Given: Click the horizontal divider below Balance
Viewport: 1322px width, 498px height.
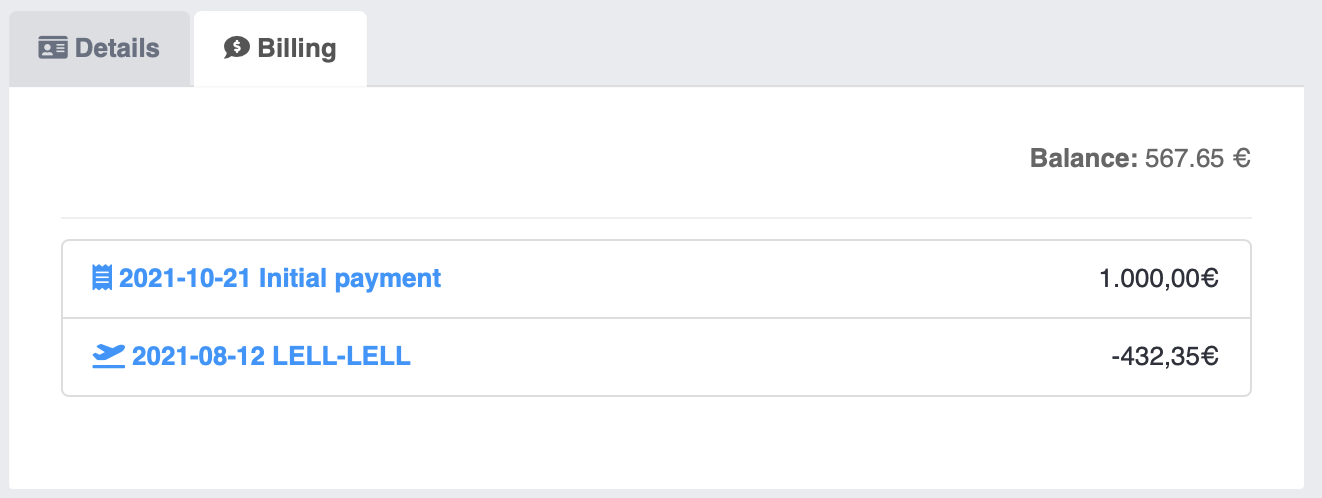Looking at the screenshot, I should (x=656, y=218).
